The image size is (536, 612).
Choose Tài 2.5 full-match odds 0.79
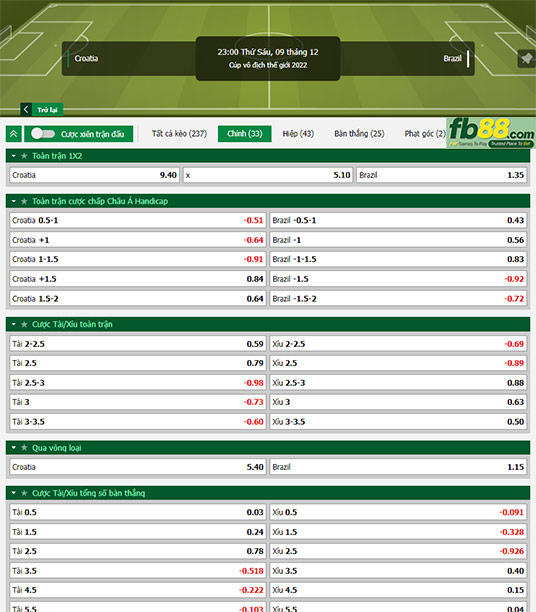[x=138, y=363]
